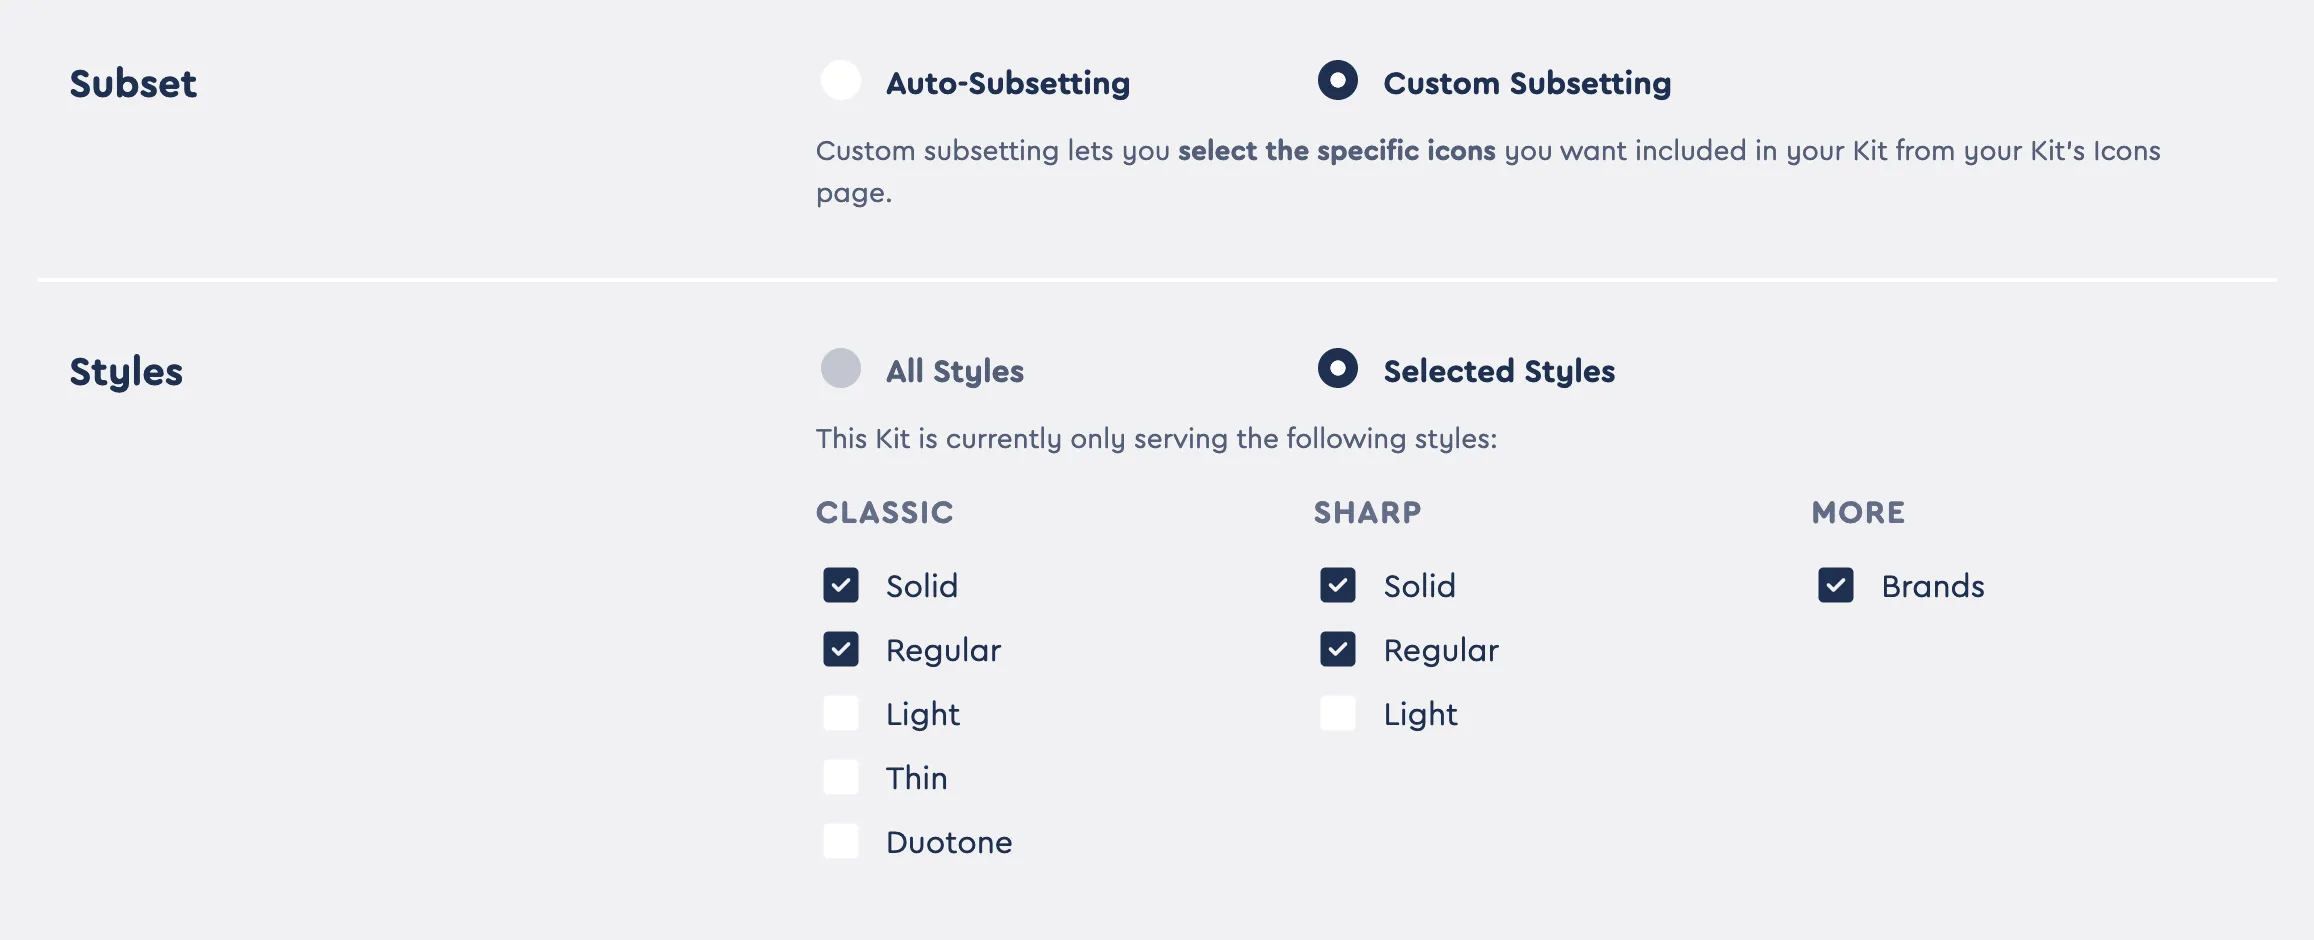Choose All Styles for the kit

pyautogui.click(x=841, y=370)
